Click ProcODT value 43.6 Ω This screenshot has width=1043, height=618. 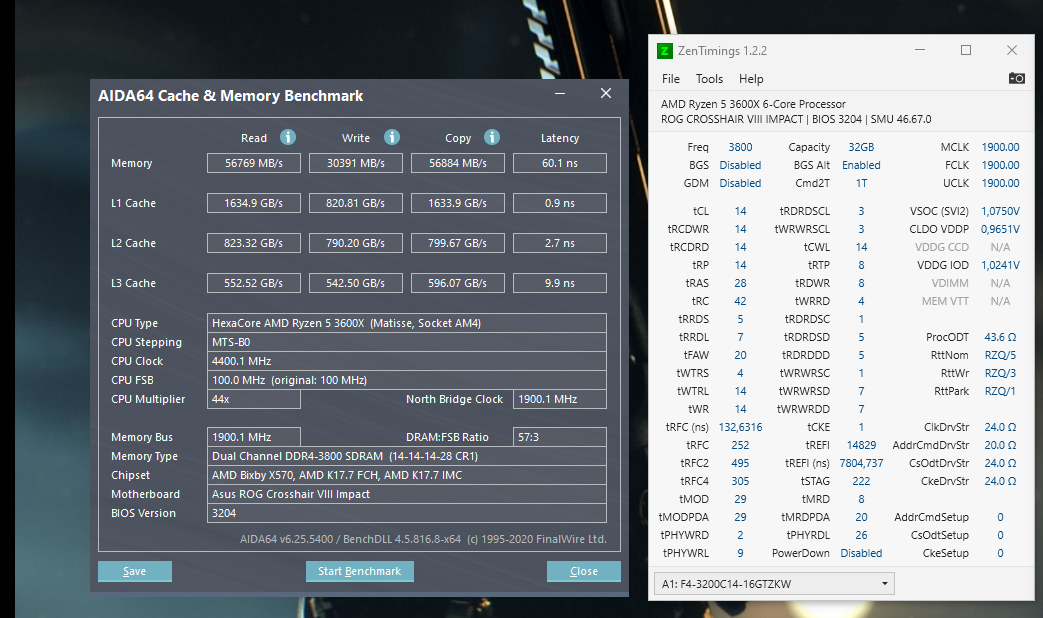(1000, 337)
